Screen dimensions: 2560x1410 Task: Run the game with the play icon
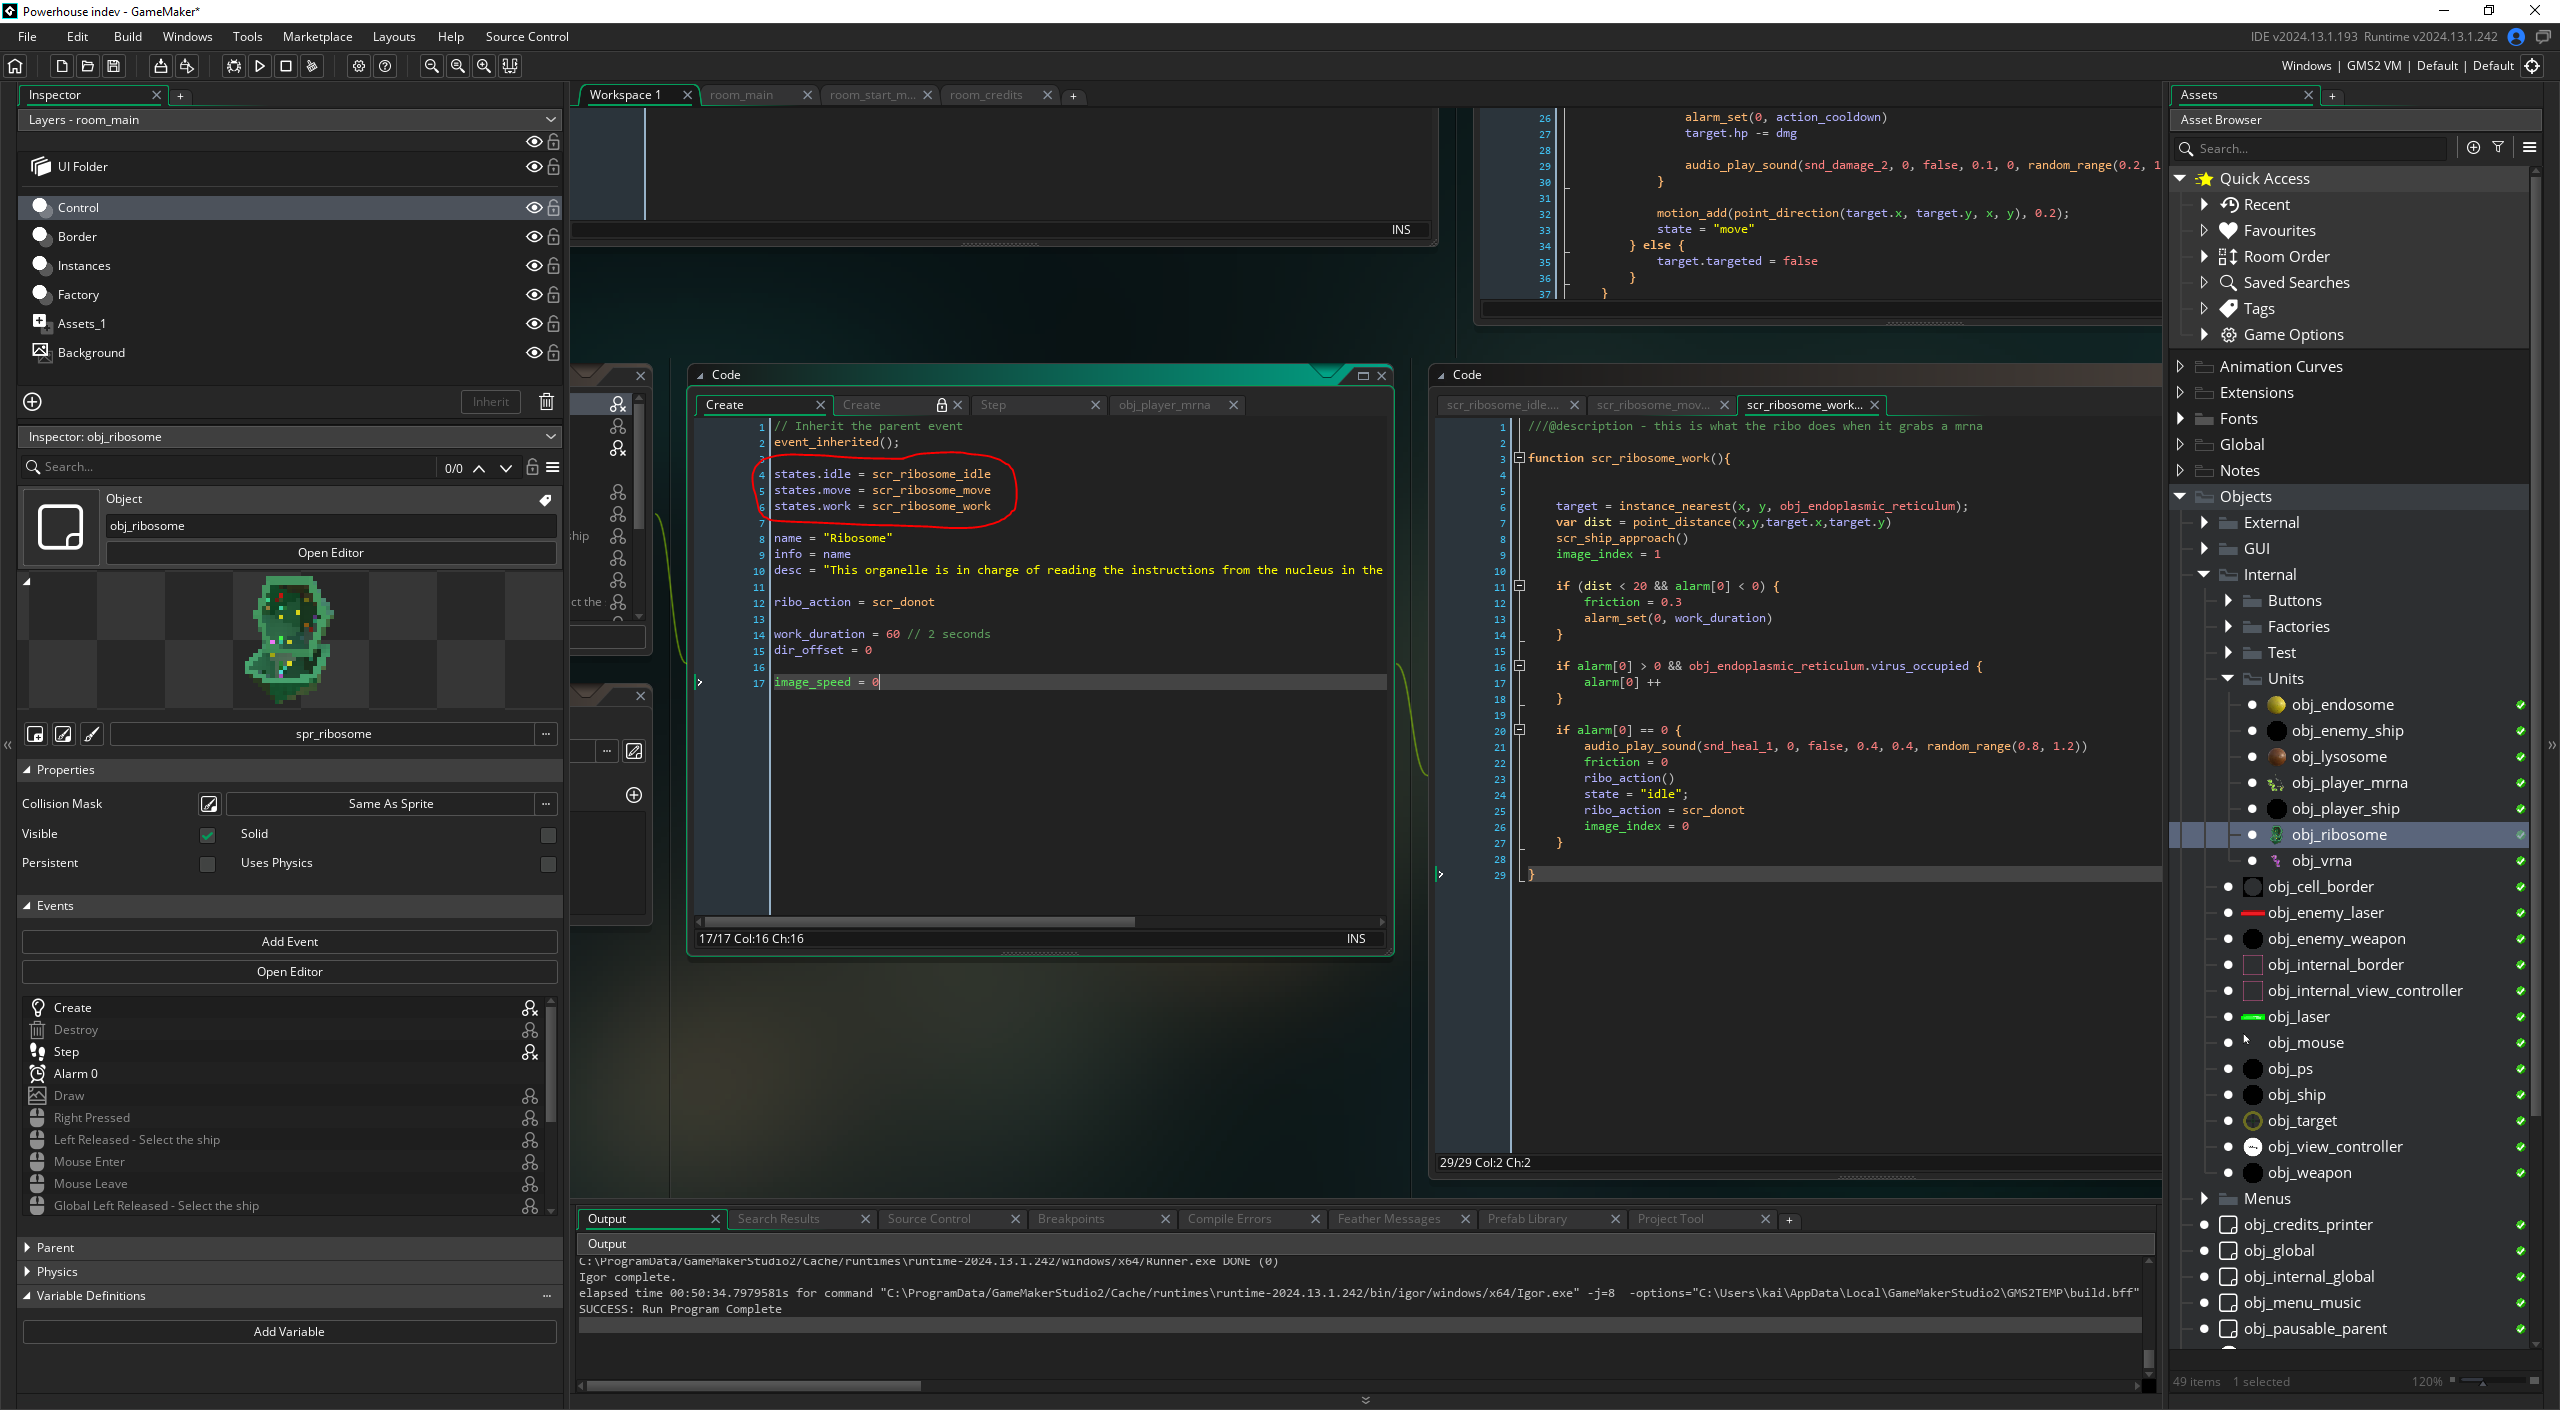pos(260,66)
